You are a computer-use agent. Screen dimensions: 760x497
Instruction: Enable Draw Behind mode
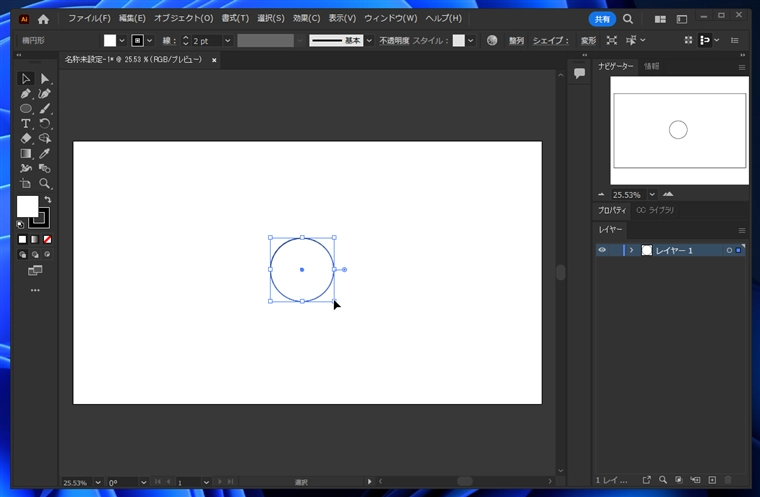(x=35, y=255)
